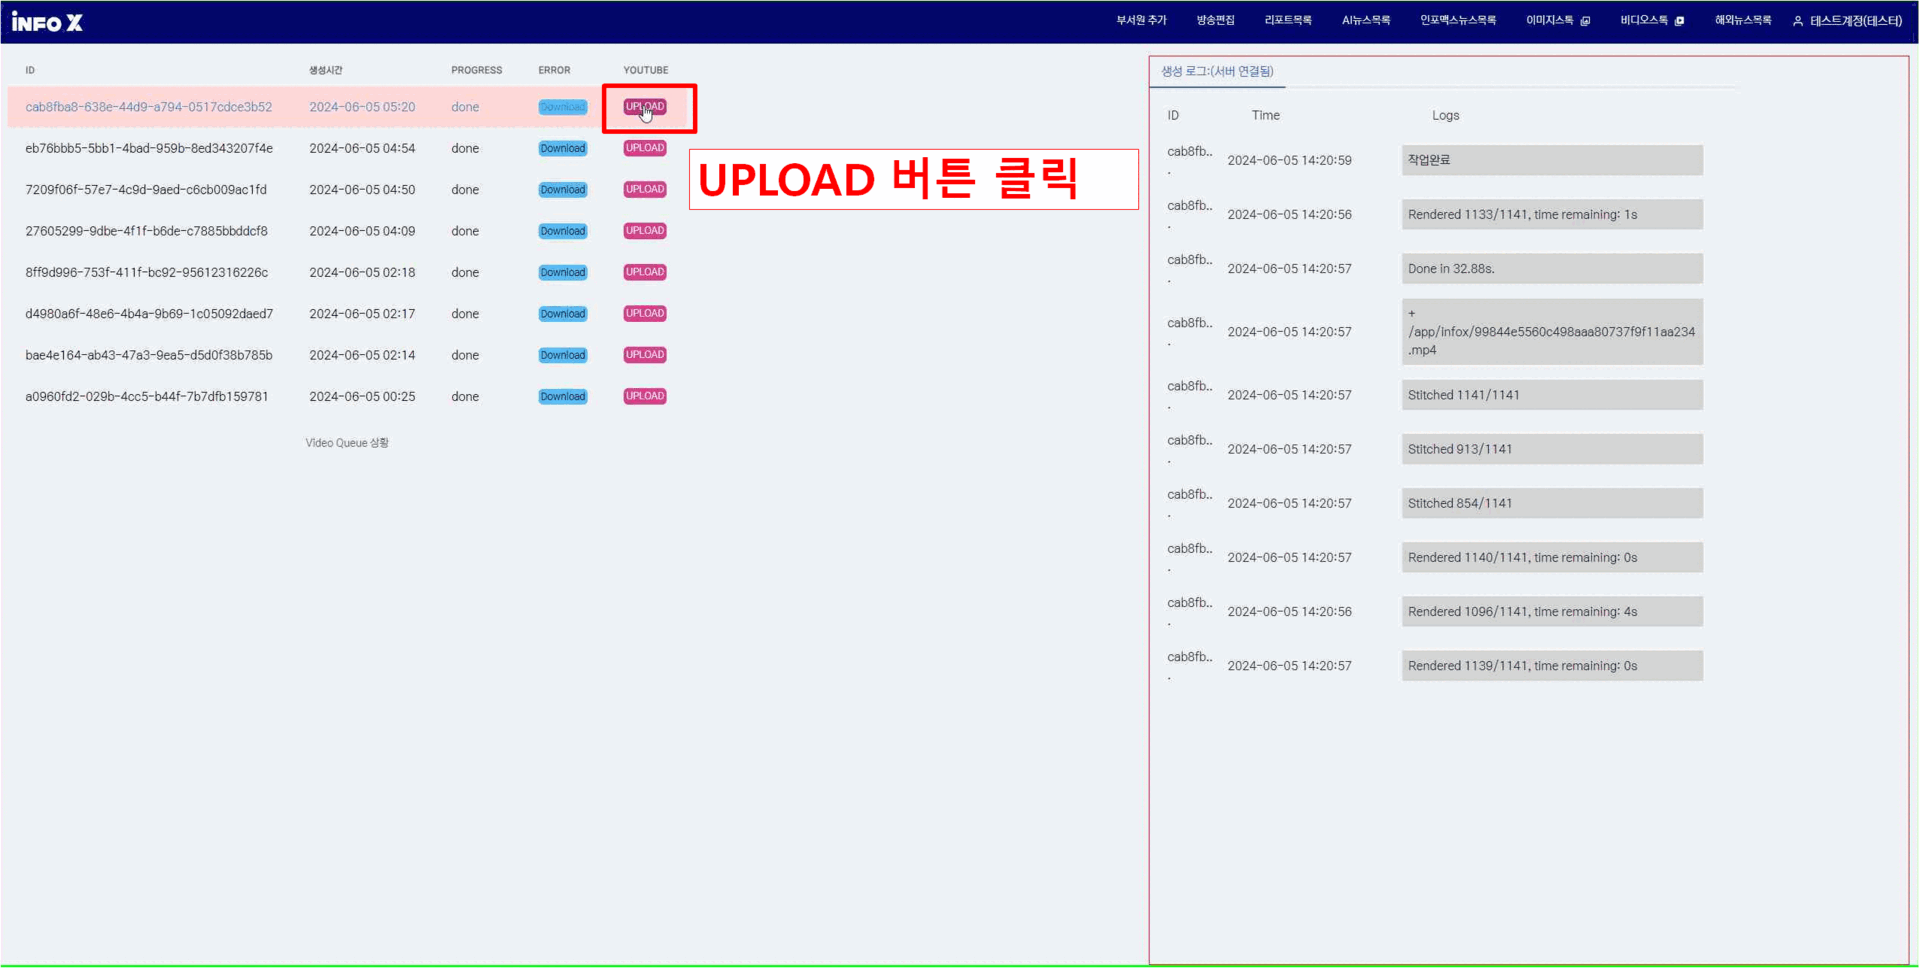Image resolution: width=1920 pixels, height=968 pixels.
Task: Select ID cab8fba8-638e-44d9-a794-0517cdce3b52
Action: (149, 107)
